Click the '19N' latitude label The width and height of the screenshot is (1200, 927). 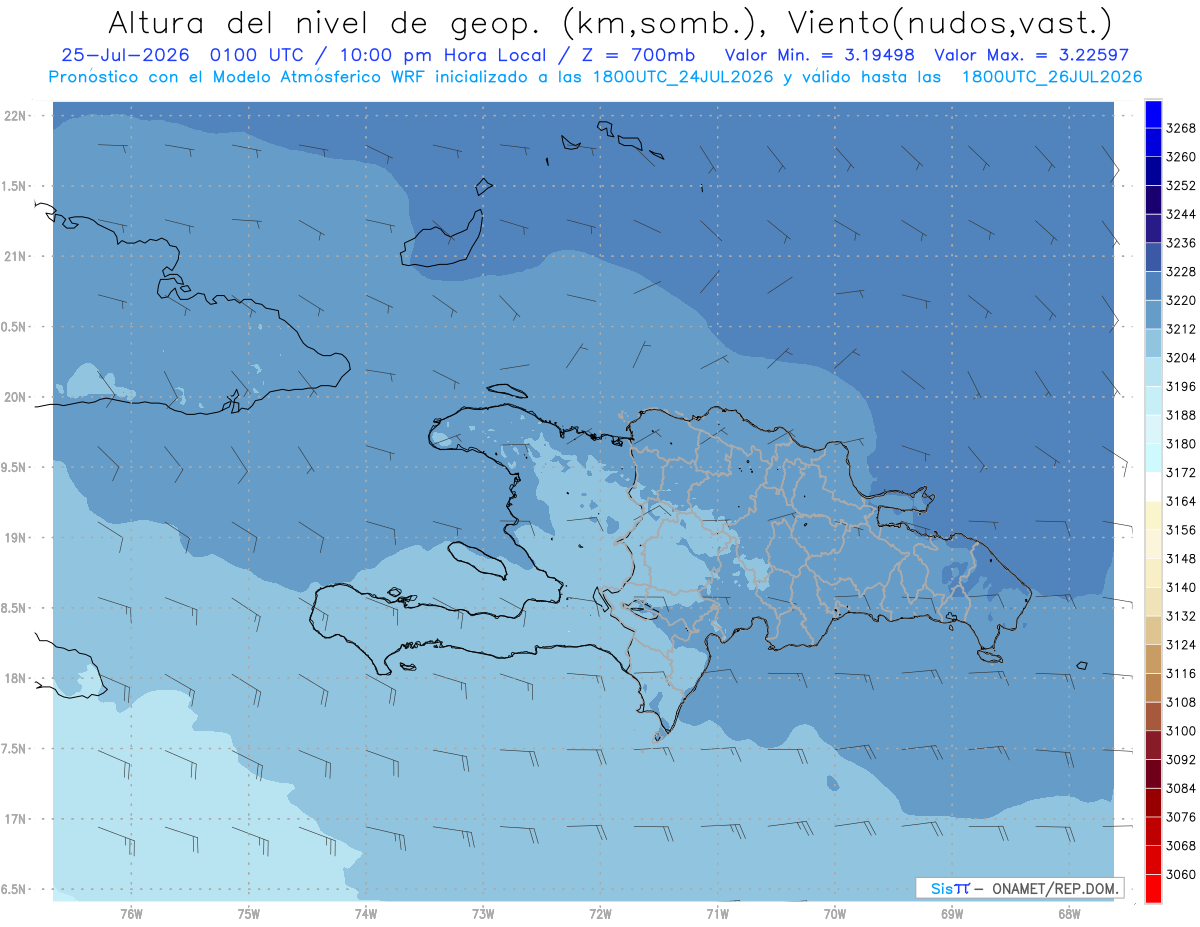(x=15, y=538)
